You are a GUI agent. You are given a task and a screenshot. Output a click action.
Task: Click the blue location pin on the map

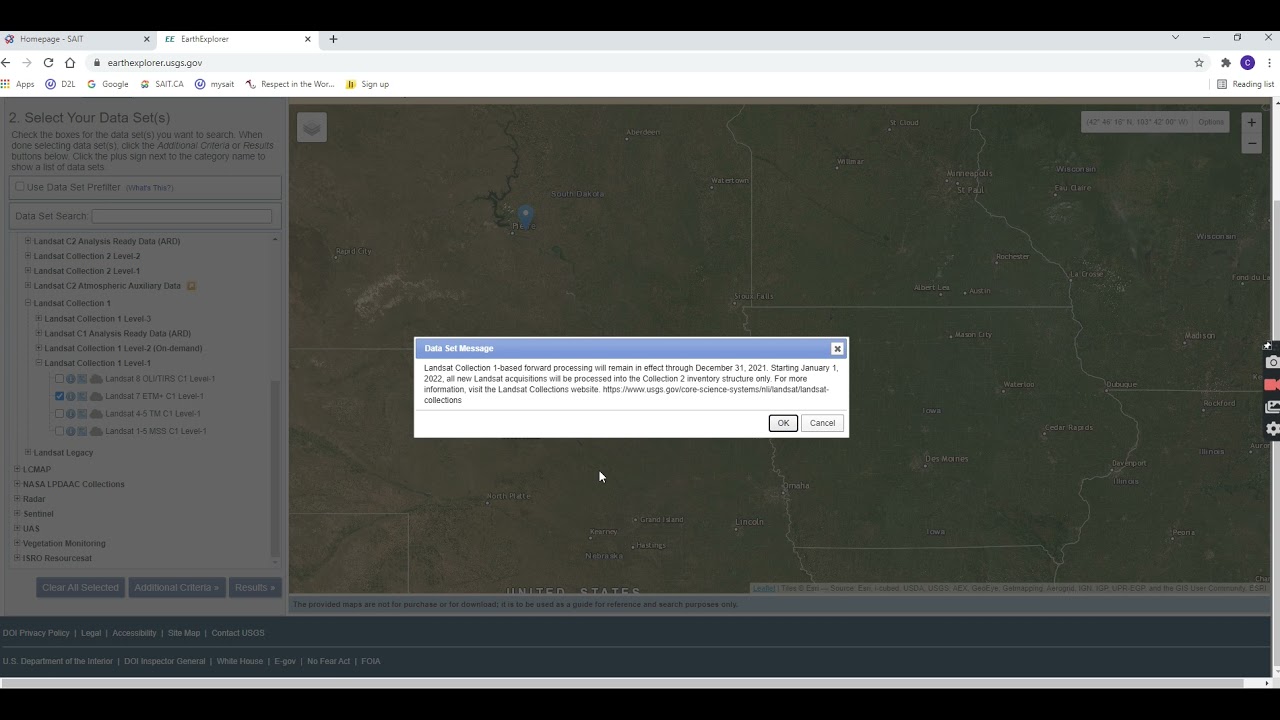(525, 215)
